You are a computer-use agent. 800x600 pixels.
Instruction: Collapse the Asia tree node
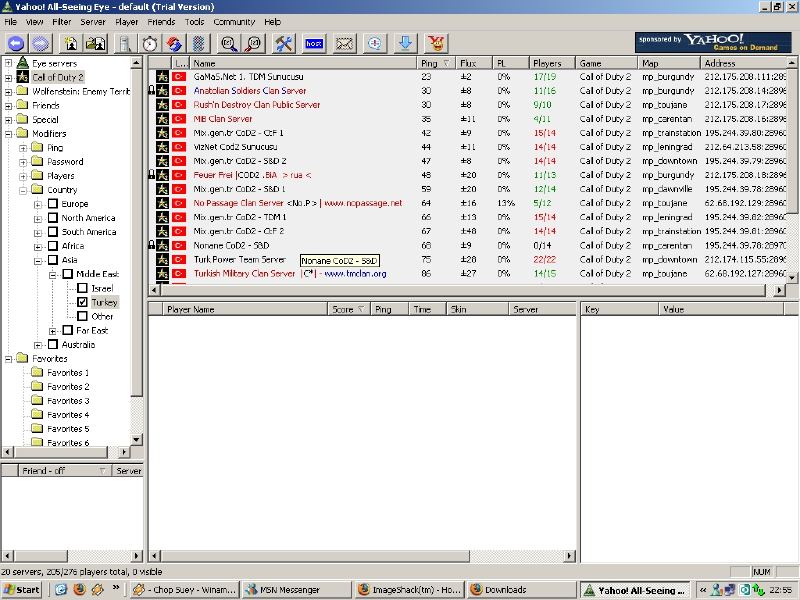(38, 260)
